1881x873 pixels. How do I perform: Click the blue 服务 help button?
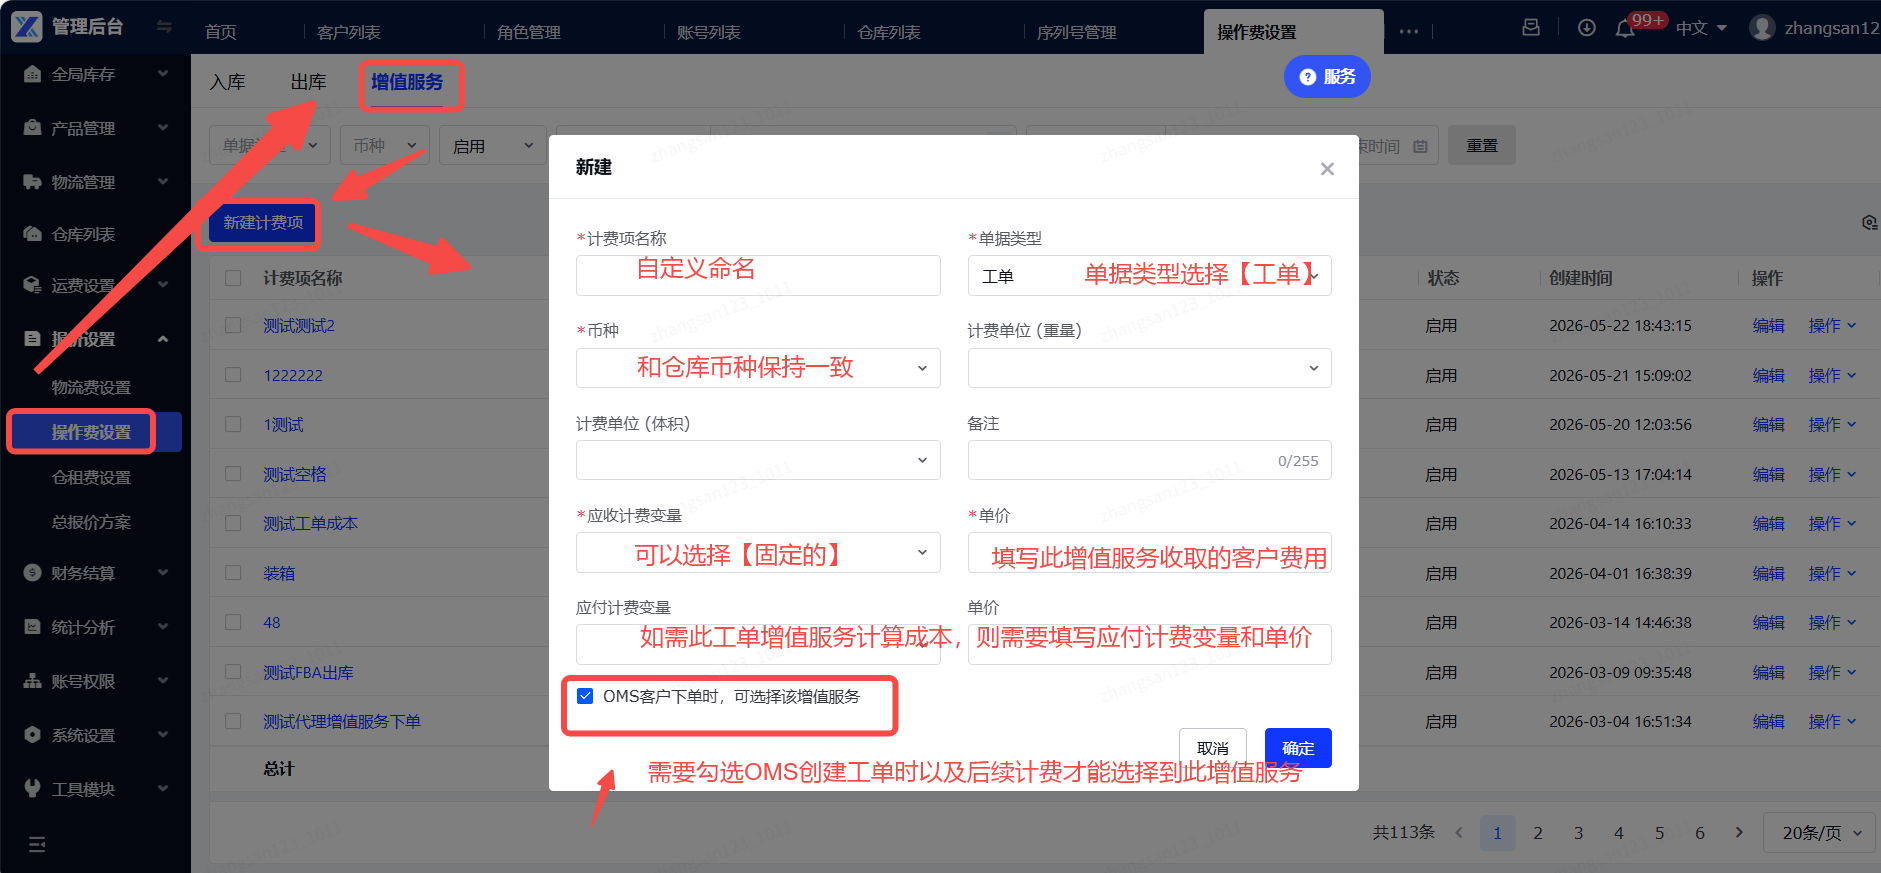click(1327, 77)
